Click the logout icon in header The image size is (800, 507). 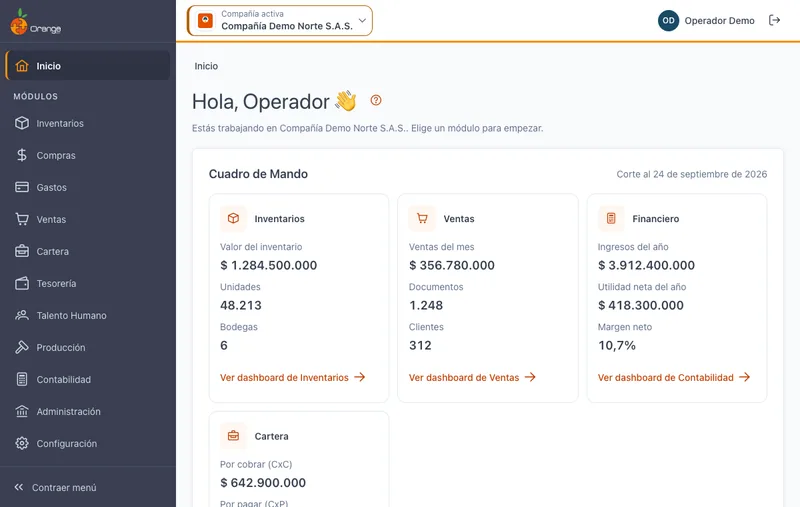774,20
